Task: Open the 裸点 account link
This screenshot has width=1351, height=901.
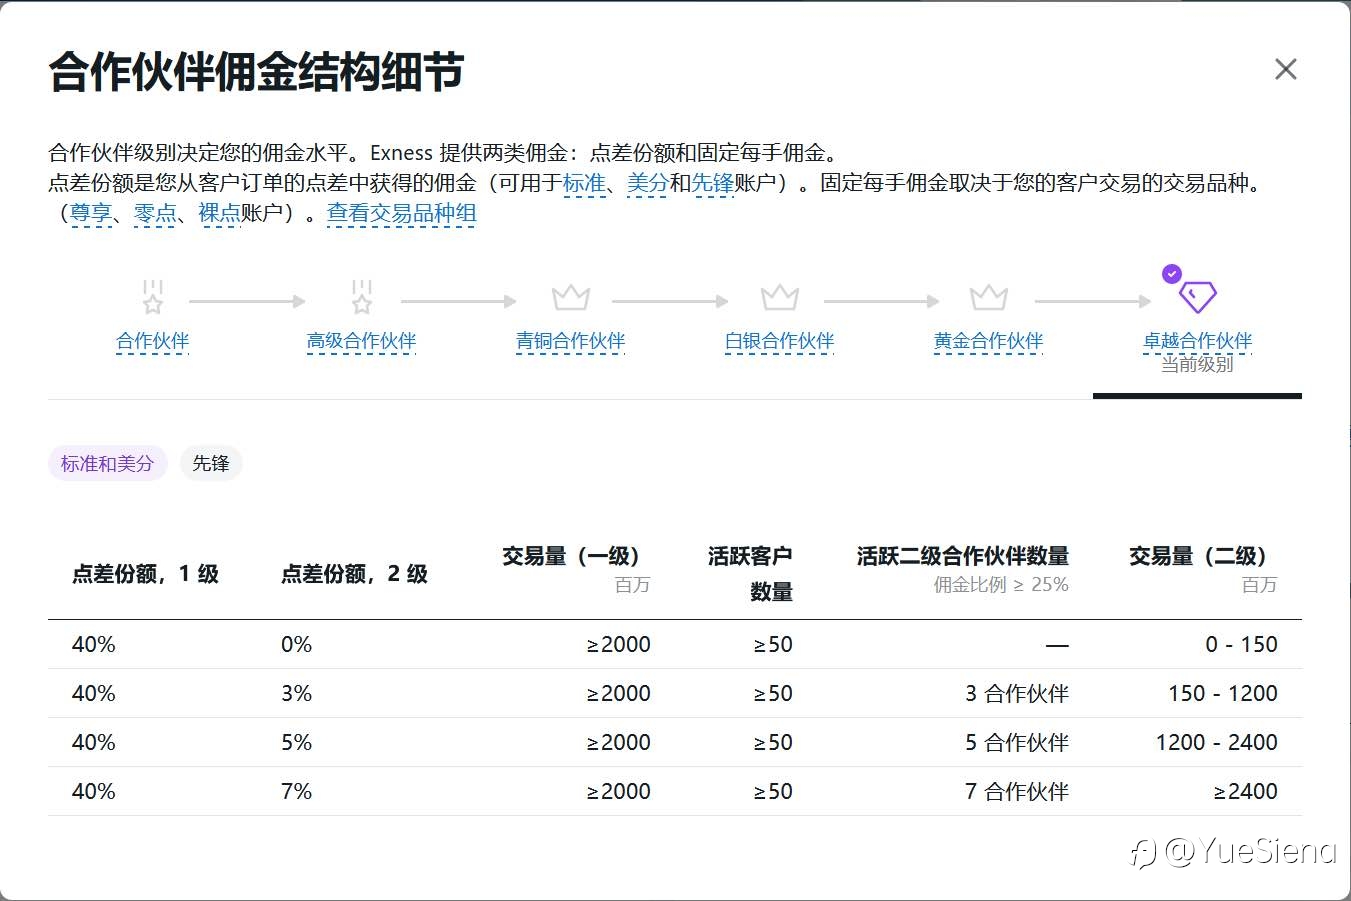Action: click(x=219, y=213)
